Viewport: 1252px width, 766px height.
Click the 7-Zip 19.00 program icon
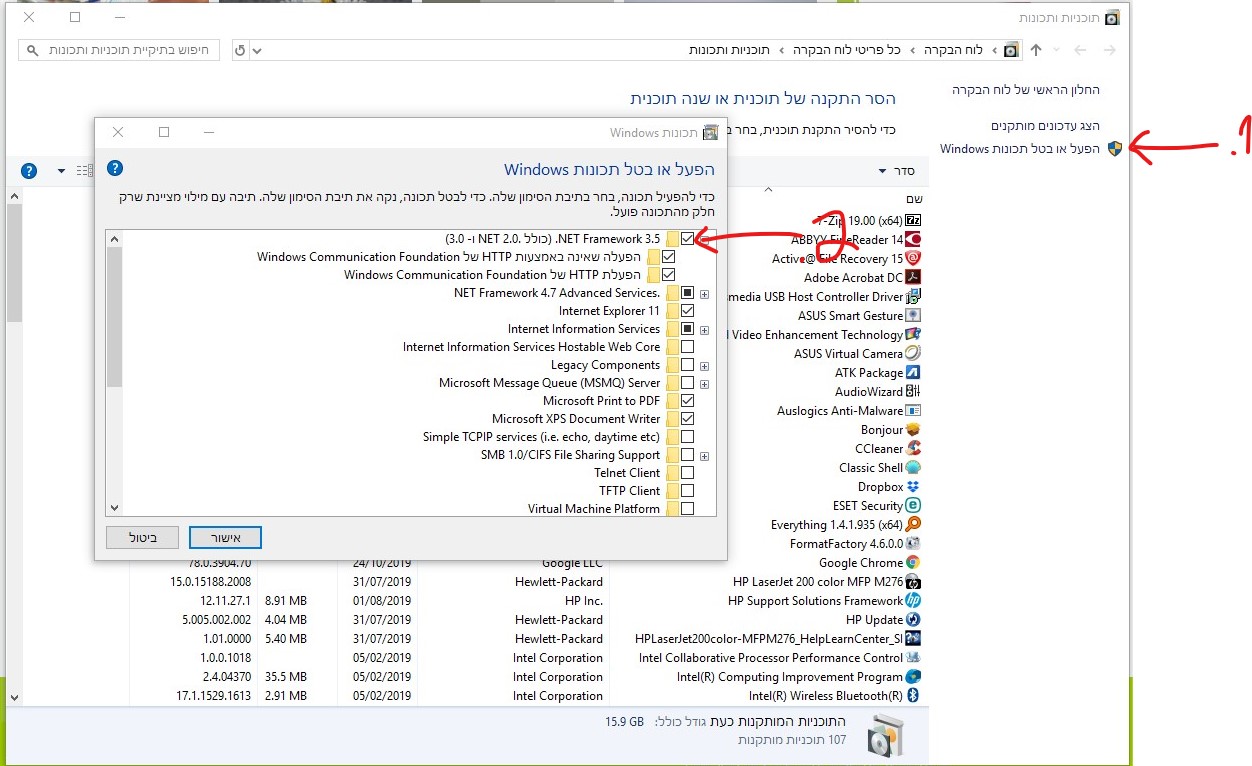pos(913,220)
